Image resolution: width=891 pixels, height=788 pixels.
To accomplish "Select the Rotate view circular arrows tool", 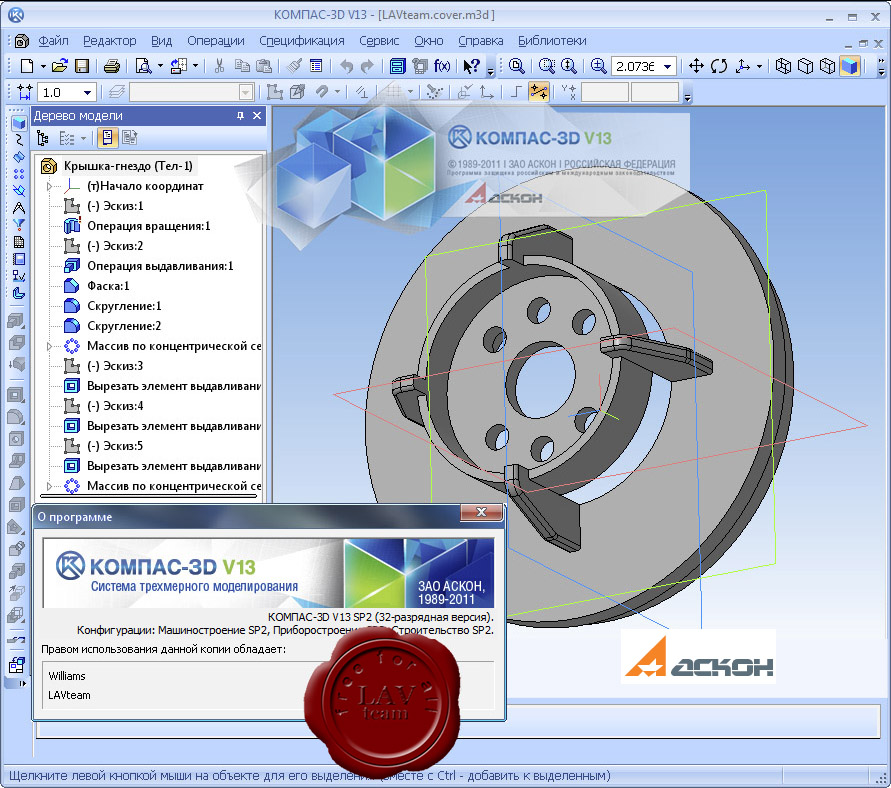I will pyautogui.click(x=719, y=66).
